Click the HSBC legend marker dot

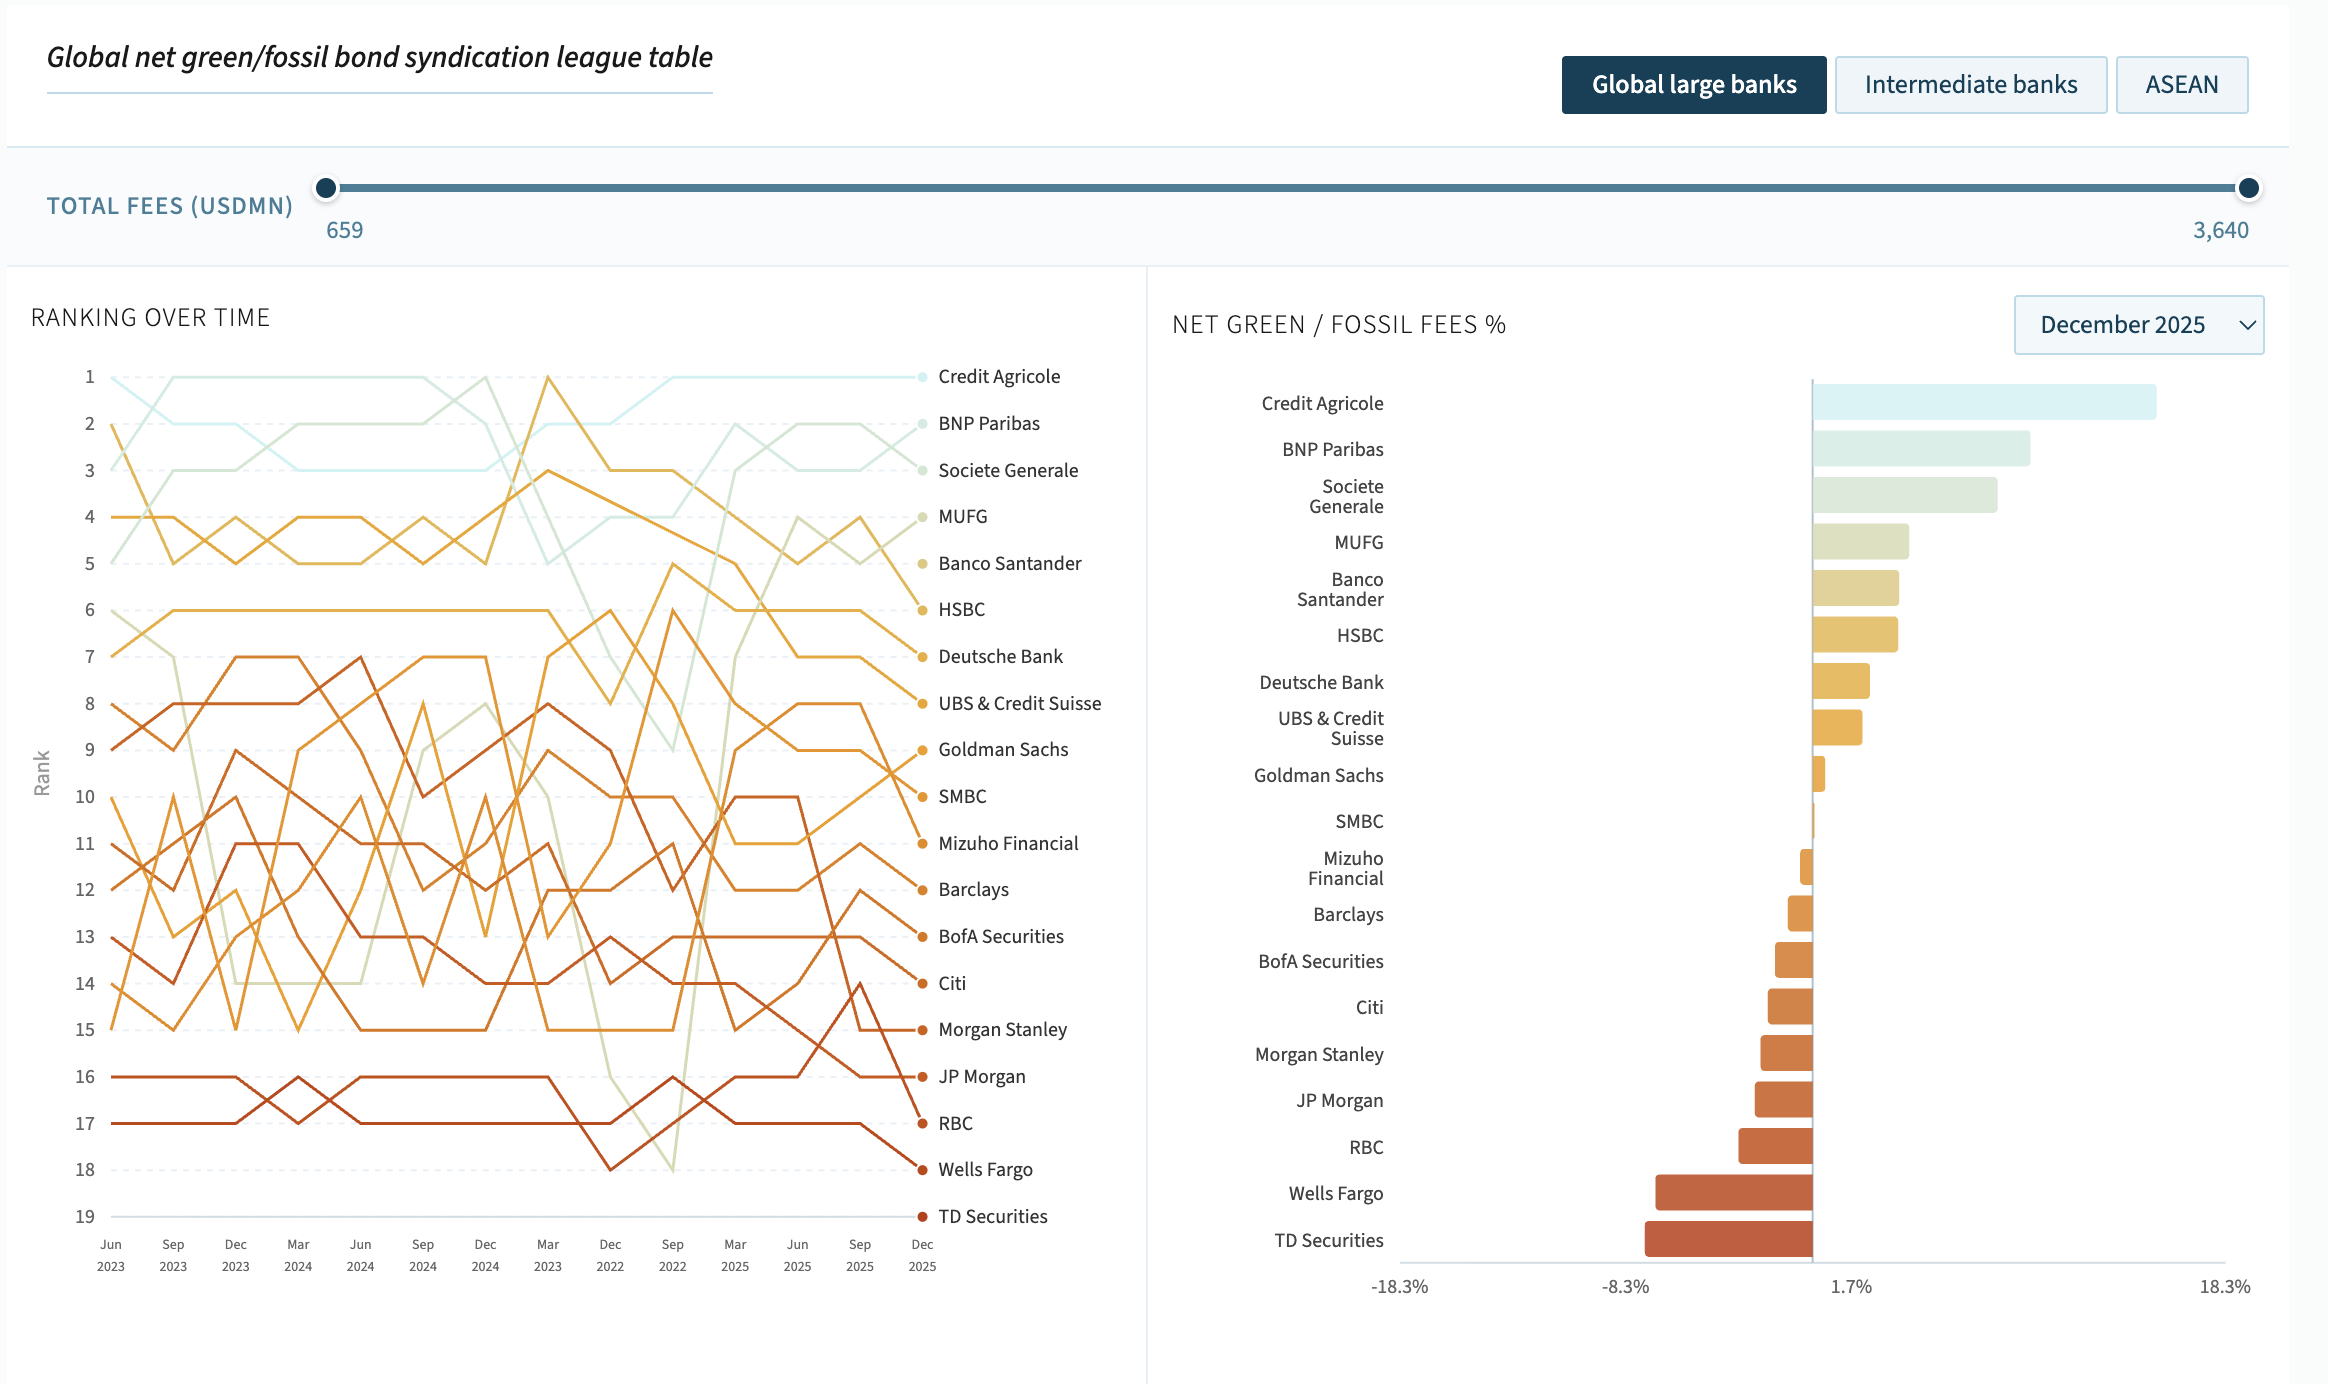tap(922, 610)
